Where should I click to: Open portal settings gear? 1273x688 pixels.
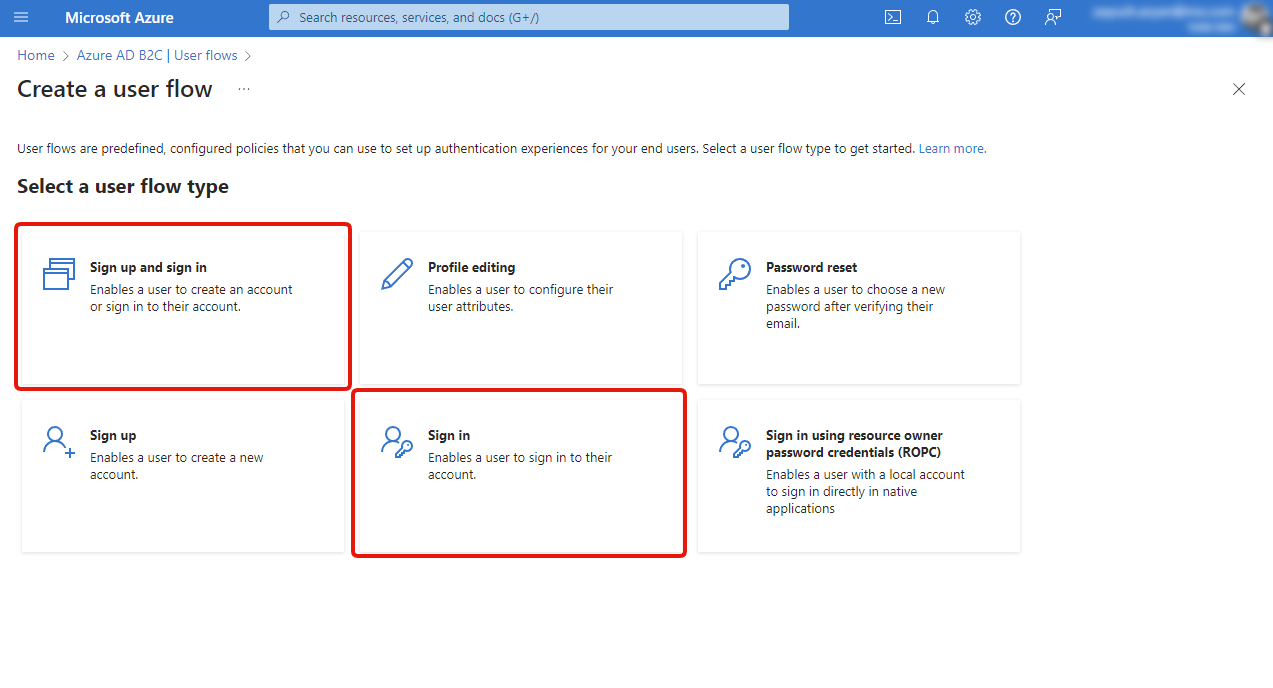point(972,17)
